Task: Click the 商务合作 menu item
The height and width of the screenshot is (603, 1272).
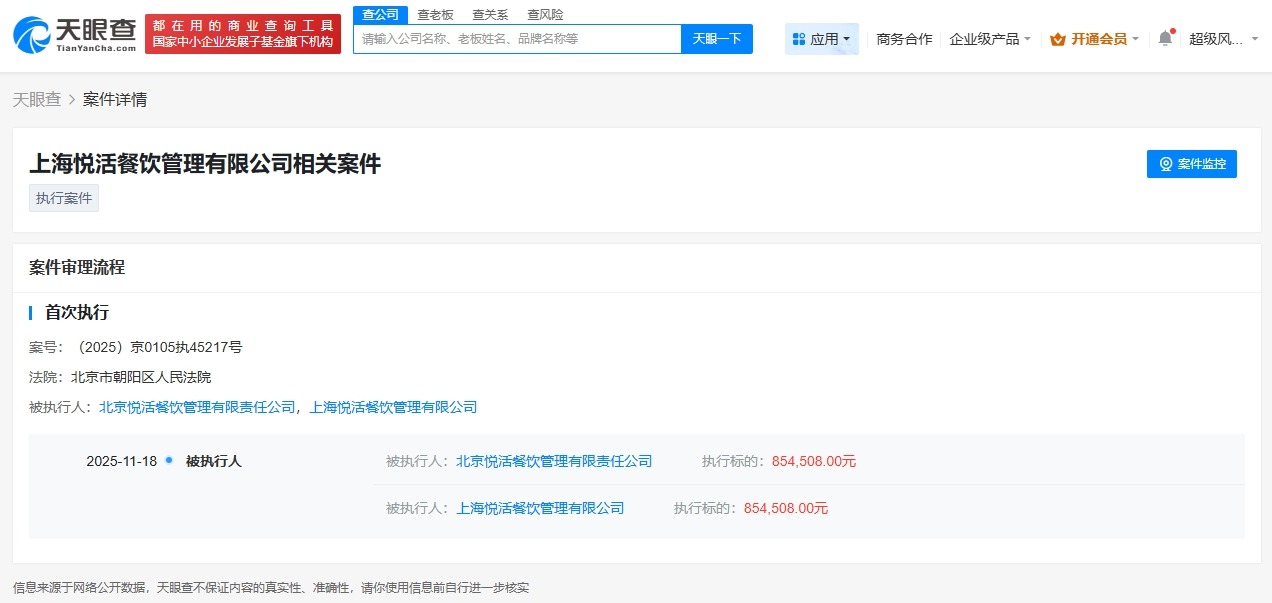Action: 903,38
